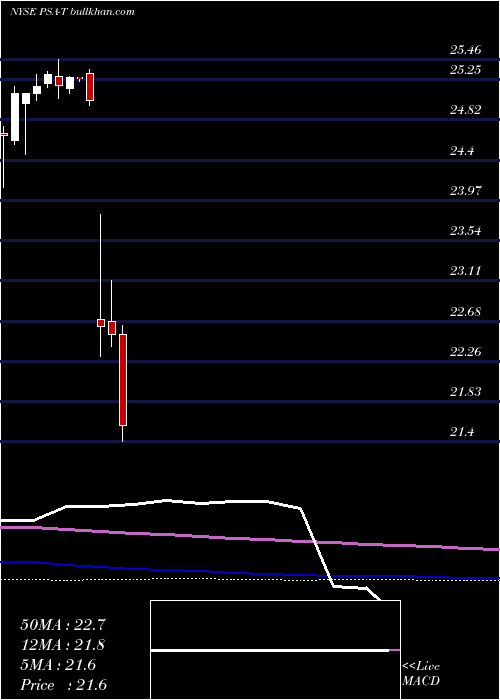Click the NYSE PSA-T bullkhan.com title text

[x=72, y=12]
